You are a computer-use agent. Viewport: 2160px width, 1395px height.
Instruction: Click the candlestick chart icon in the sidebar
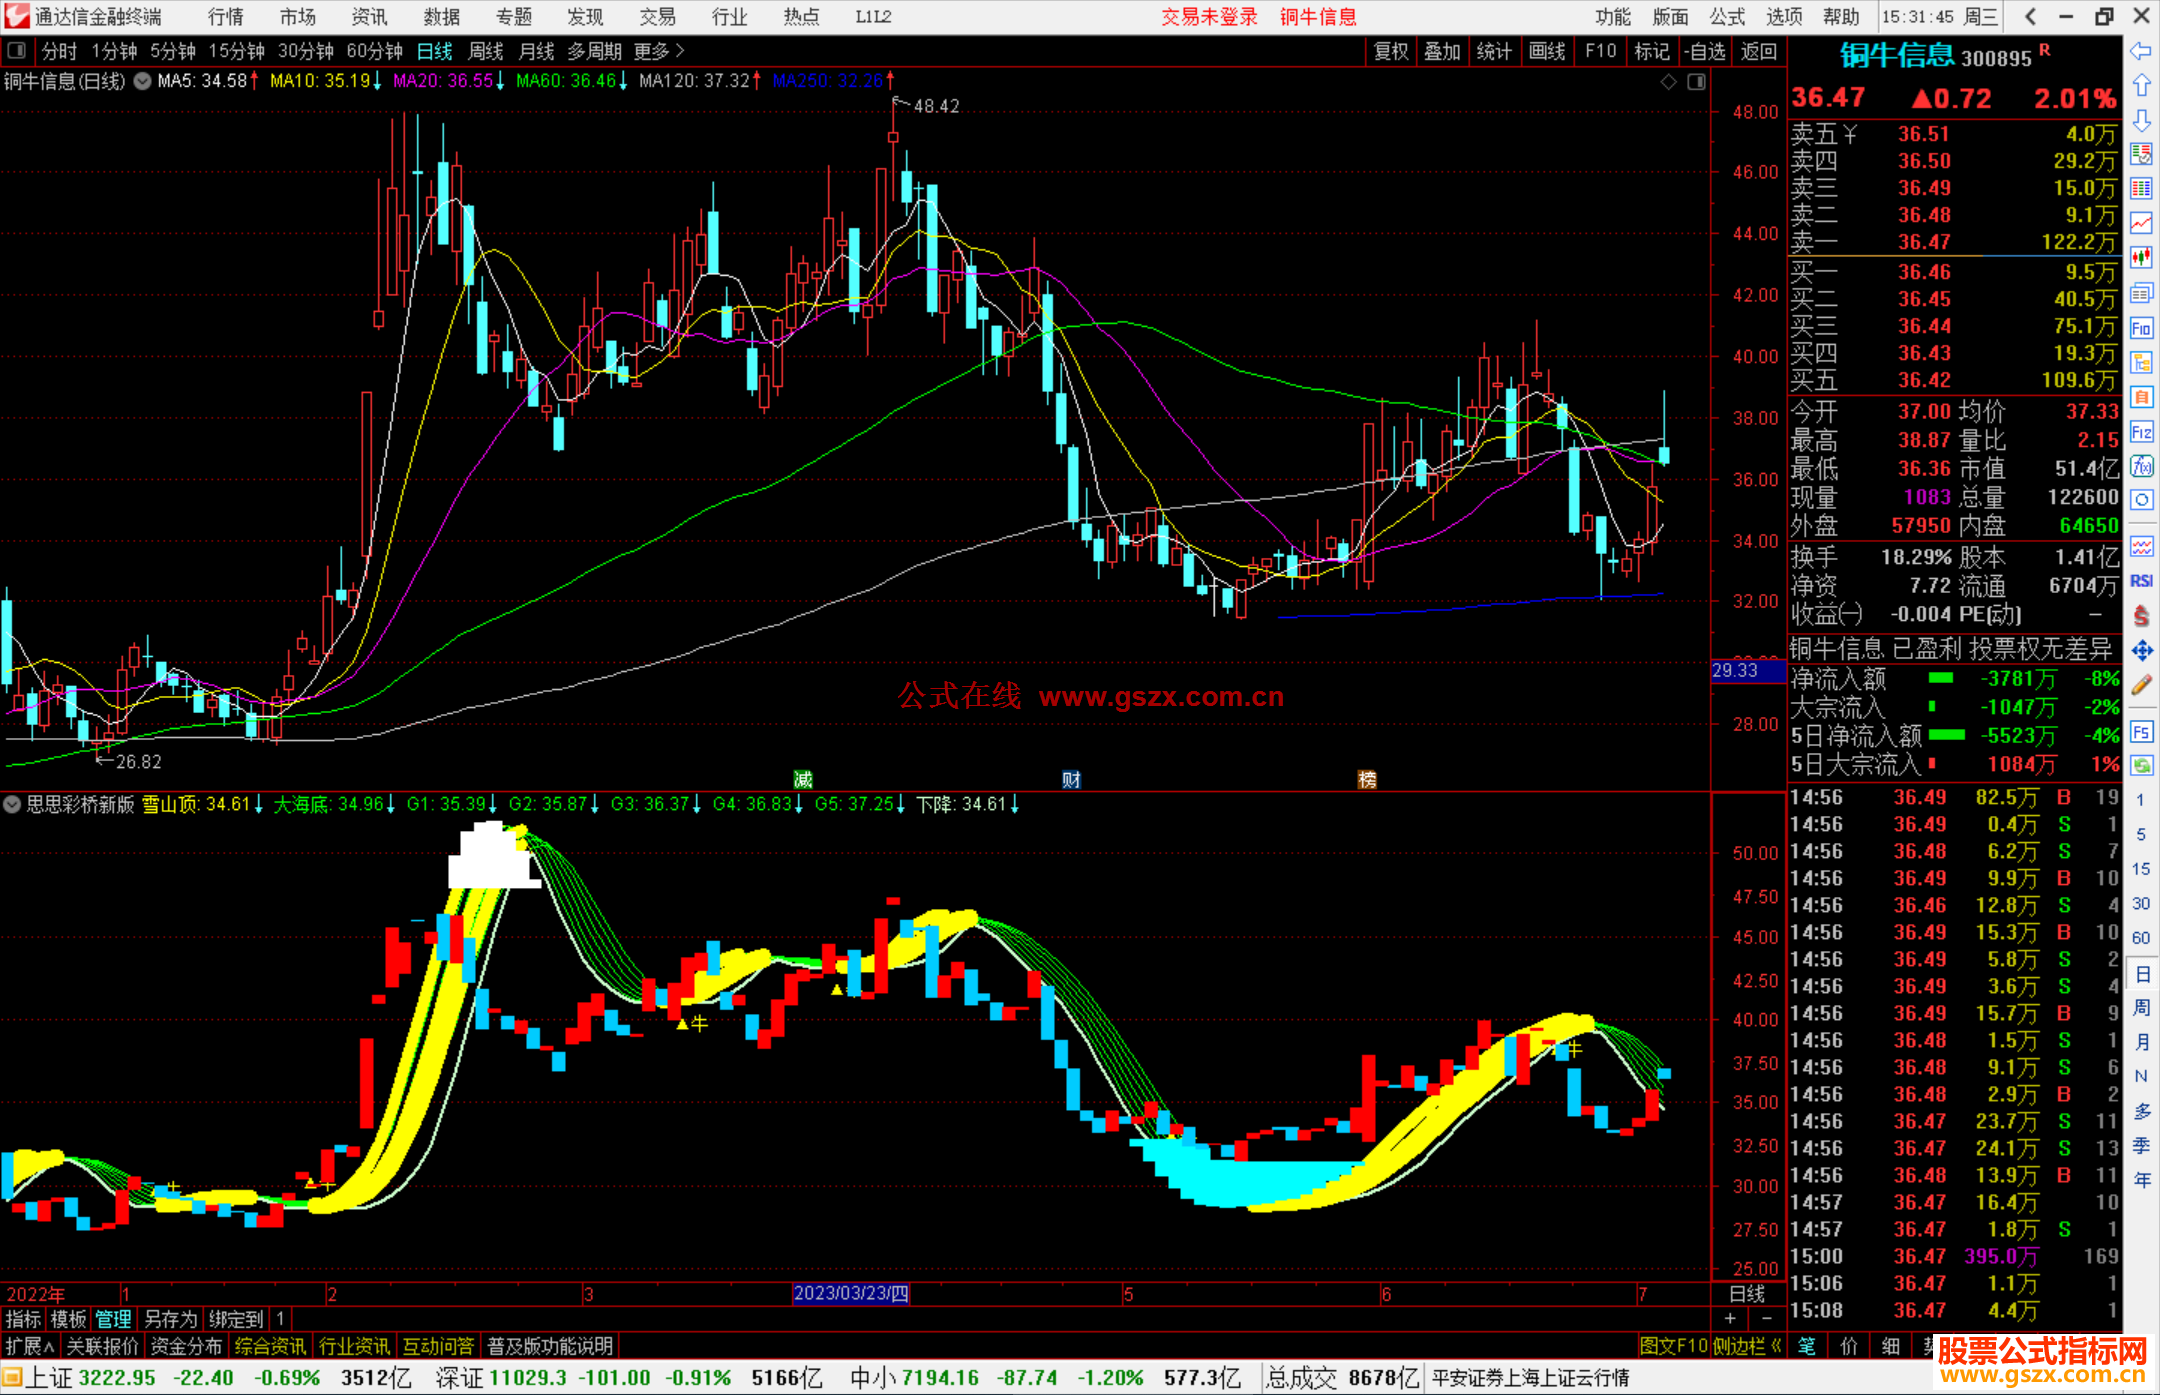tap(2141, 258)
